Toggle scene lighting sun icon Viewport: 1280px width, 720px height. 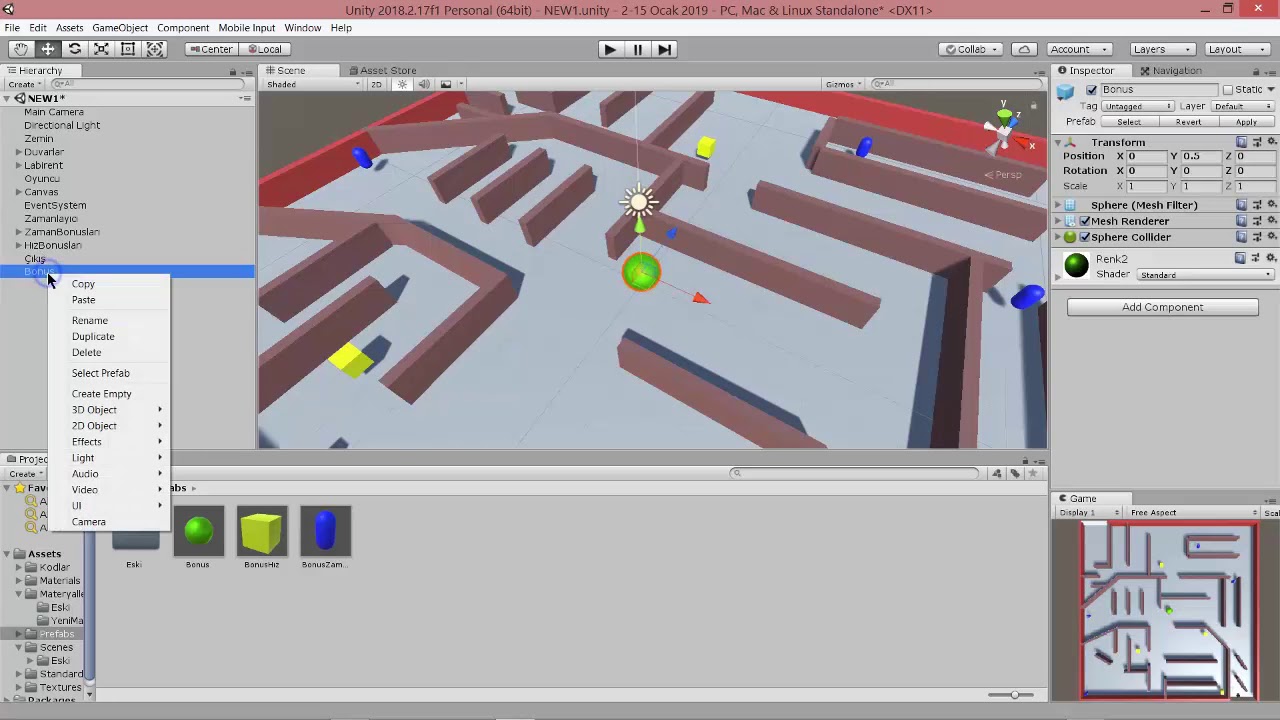(x=402, y=84)
